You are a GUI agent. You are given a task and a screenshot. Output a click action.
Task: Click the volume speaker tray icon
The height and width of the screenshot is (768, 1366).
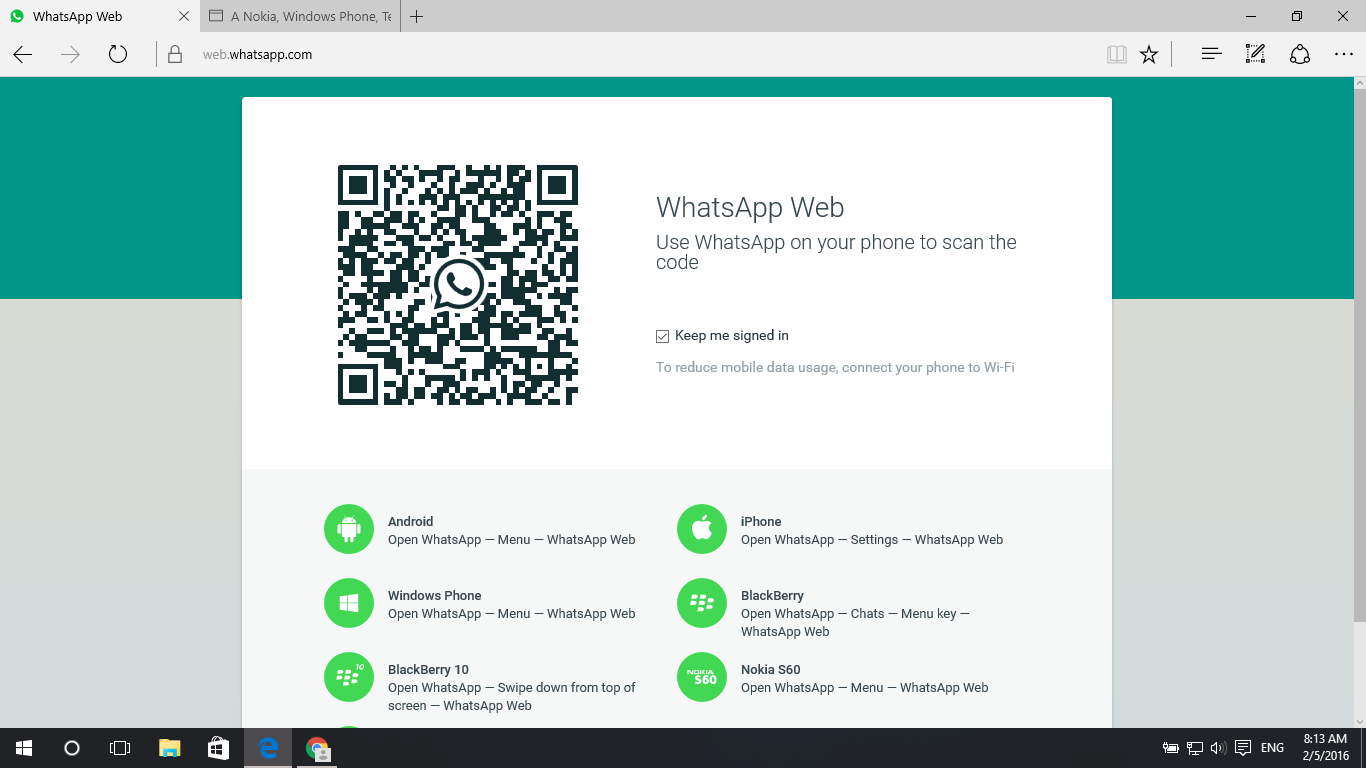(1218, 748)
